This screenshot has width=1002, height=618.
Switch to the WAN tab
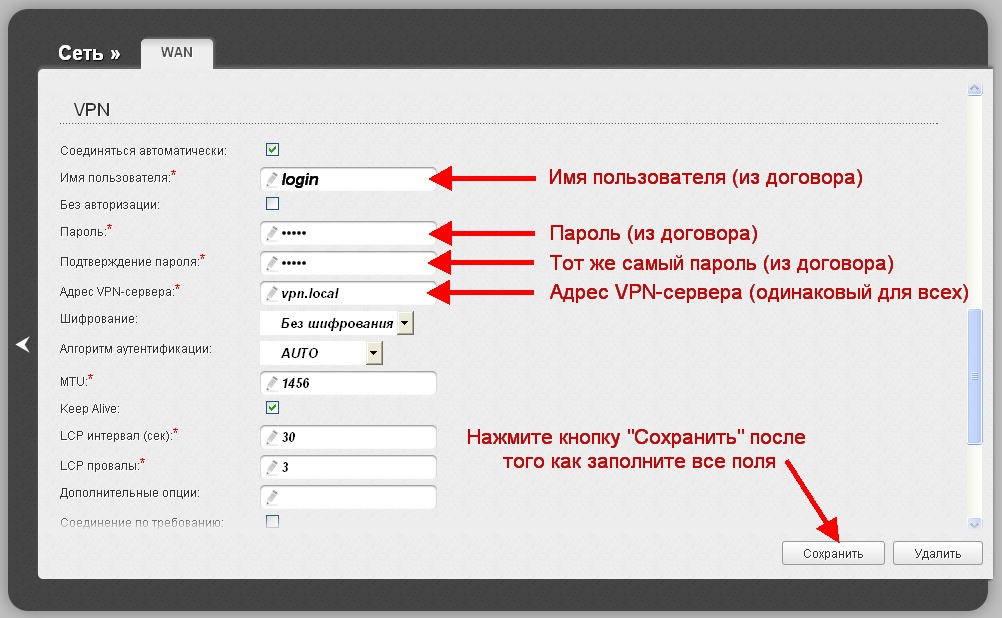coord(177,53)
